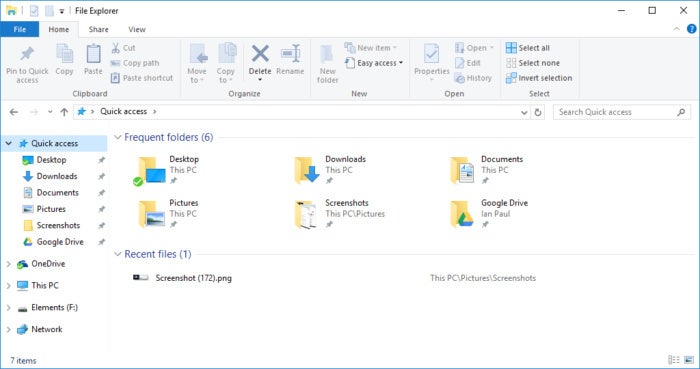Image resolution: width=700 pixels, height=369 pixels.
Task: Select the Desktop folder tile
Action: click(167, 170)
